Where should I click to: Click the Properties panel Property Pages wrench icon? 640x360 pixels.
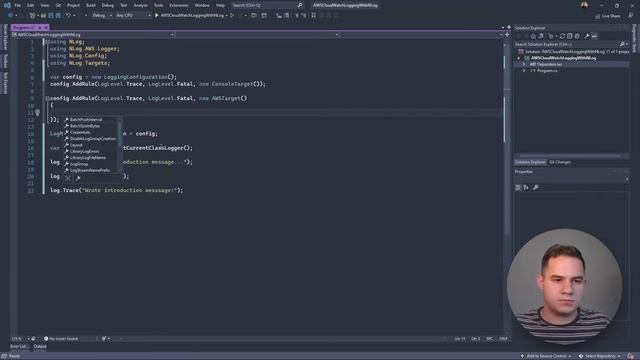coord(536,187)
